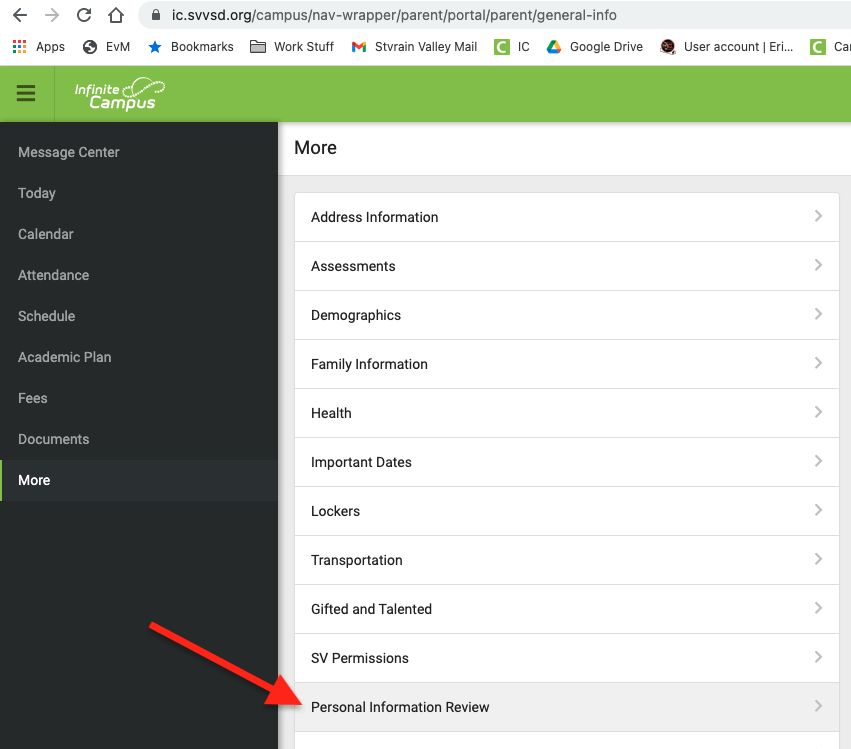Select Attendance in the sidebar

[x=54, y=275]
